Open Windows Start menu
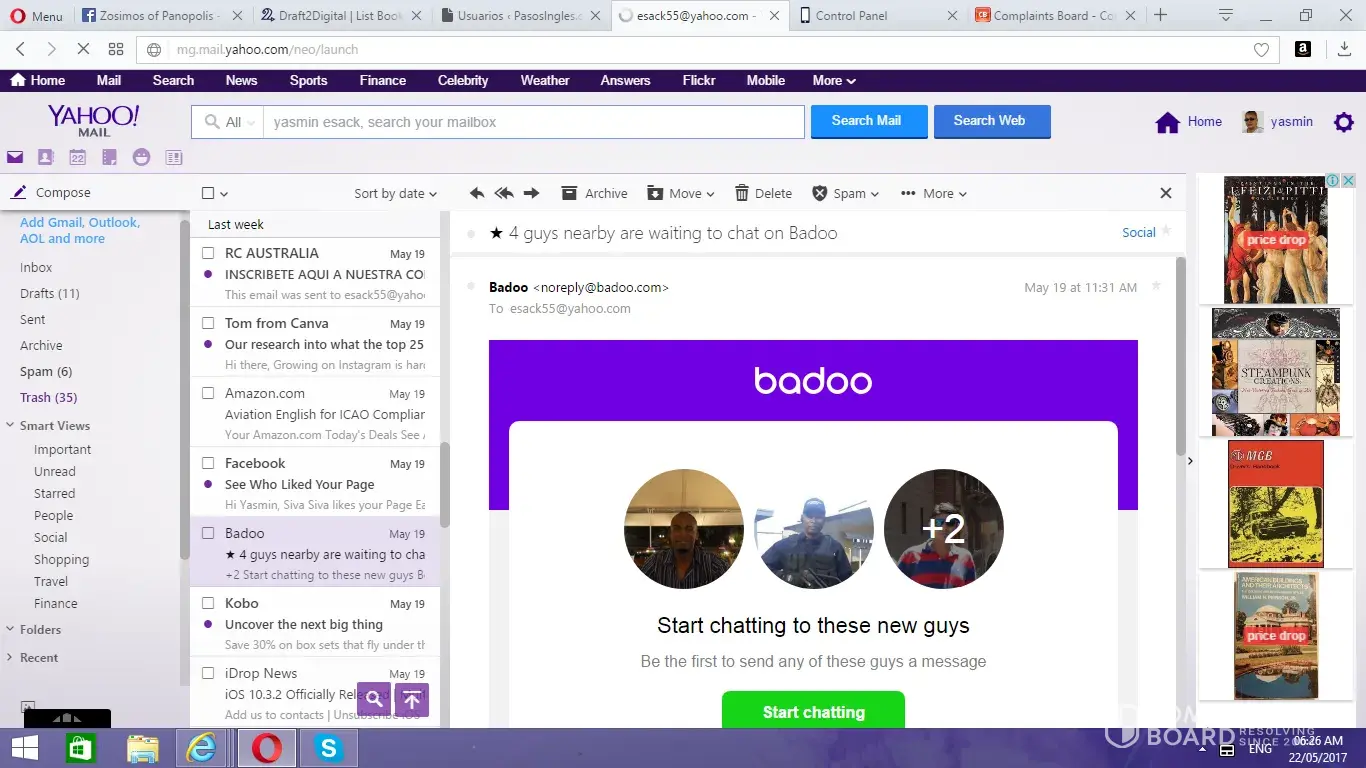 [24, 748]
